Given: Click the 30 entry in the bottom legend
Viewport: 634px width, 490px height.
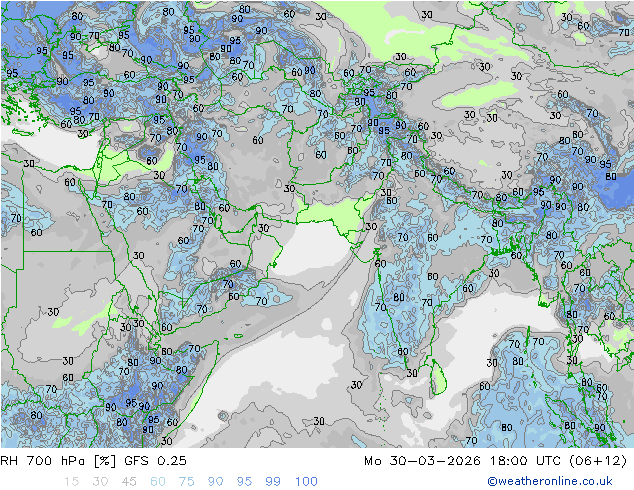Looking at the screenshot, I should (100, 481).
